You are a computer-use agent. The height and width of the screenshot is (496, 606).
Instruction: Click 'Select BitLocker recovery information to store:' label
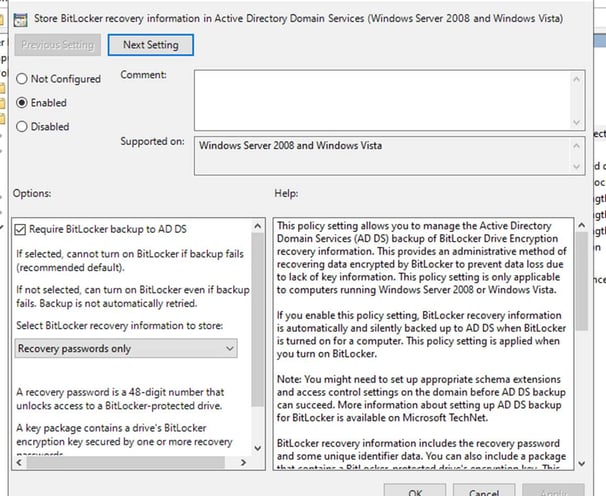click(119, 326)
